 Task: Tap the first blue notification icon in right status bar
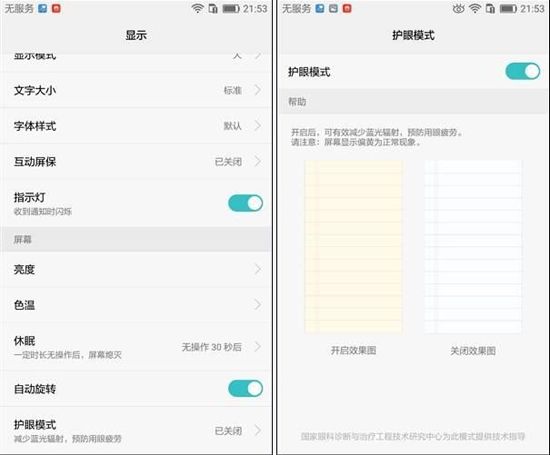[320, 8]
